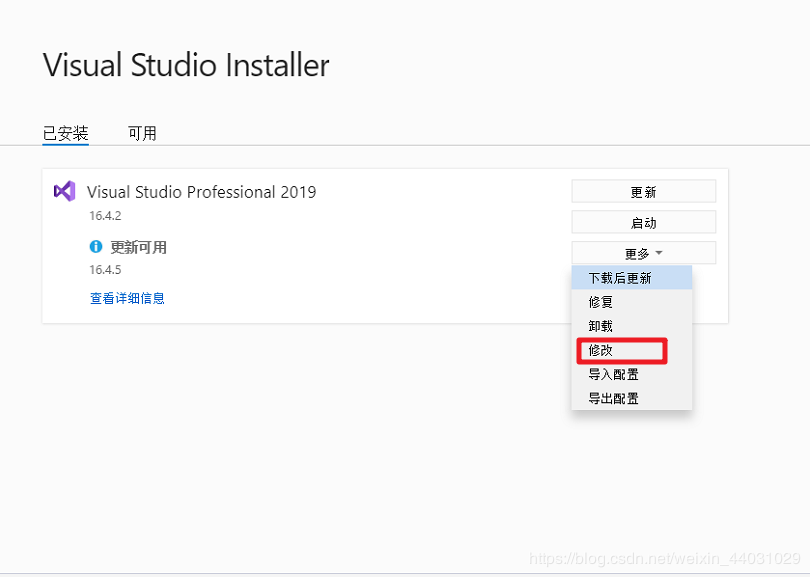Open the 可用 tab
The width and height of the screenshot is (810, 577).
[142, 133]
